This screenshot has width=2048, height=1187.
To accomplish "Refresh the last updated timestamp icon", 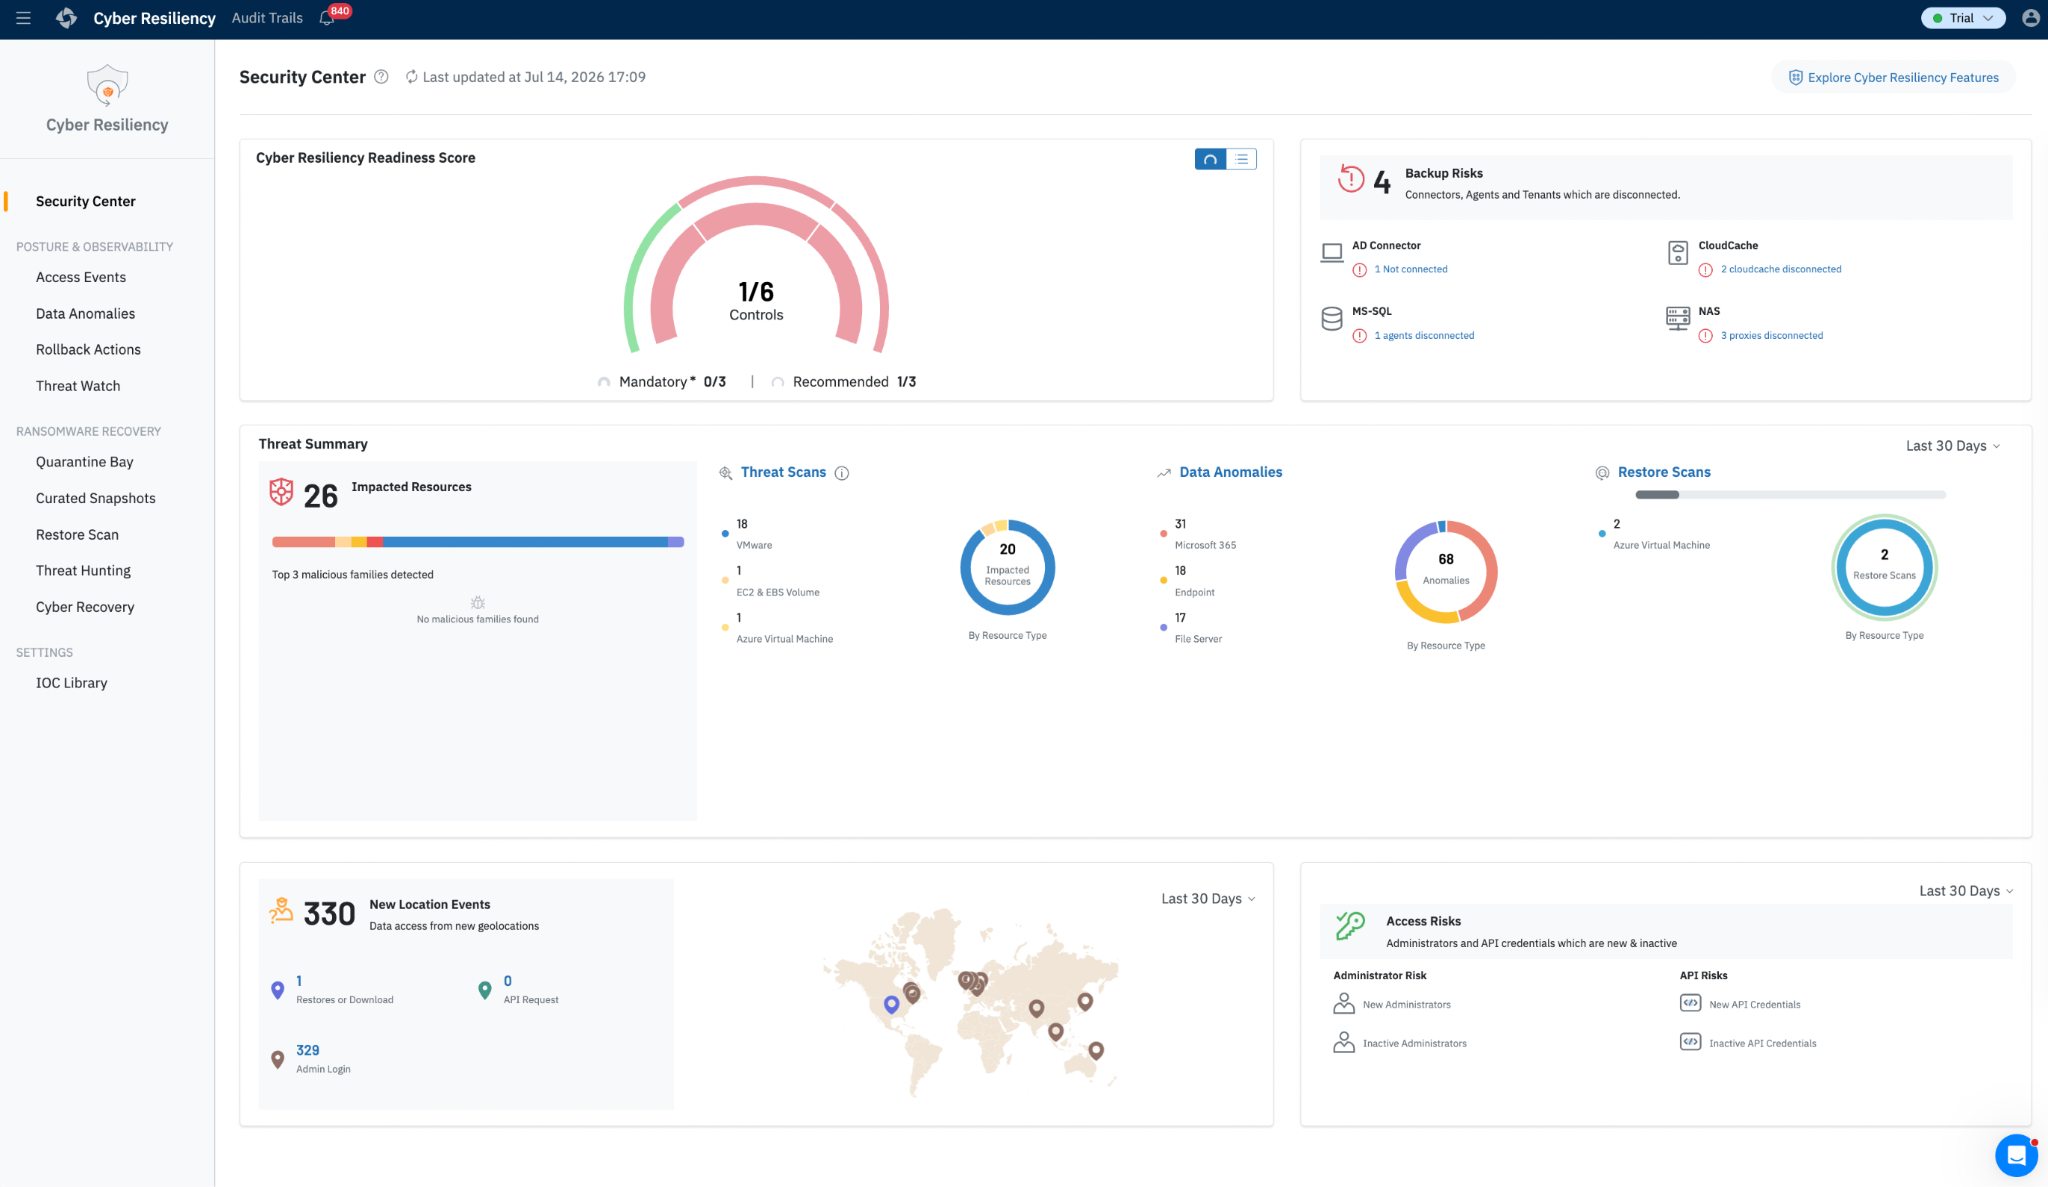I will click(x=411, y=77).
